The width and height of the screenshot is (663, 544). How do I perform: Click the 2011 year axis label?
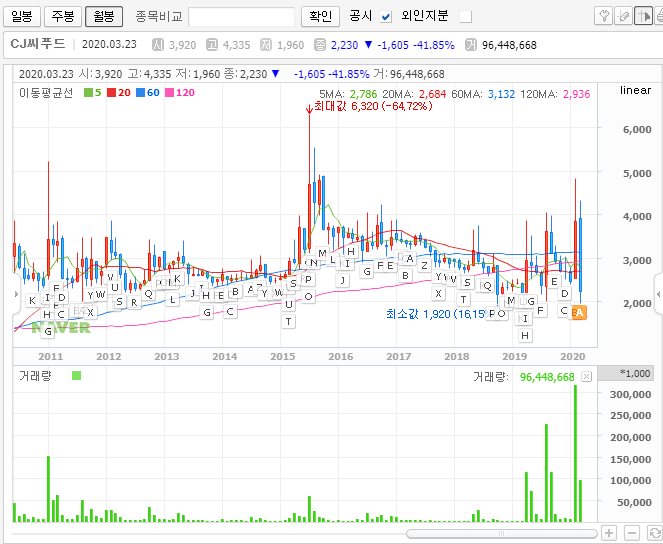50,357
